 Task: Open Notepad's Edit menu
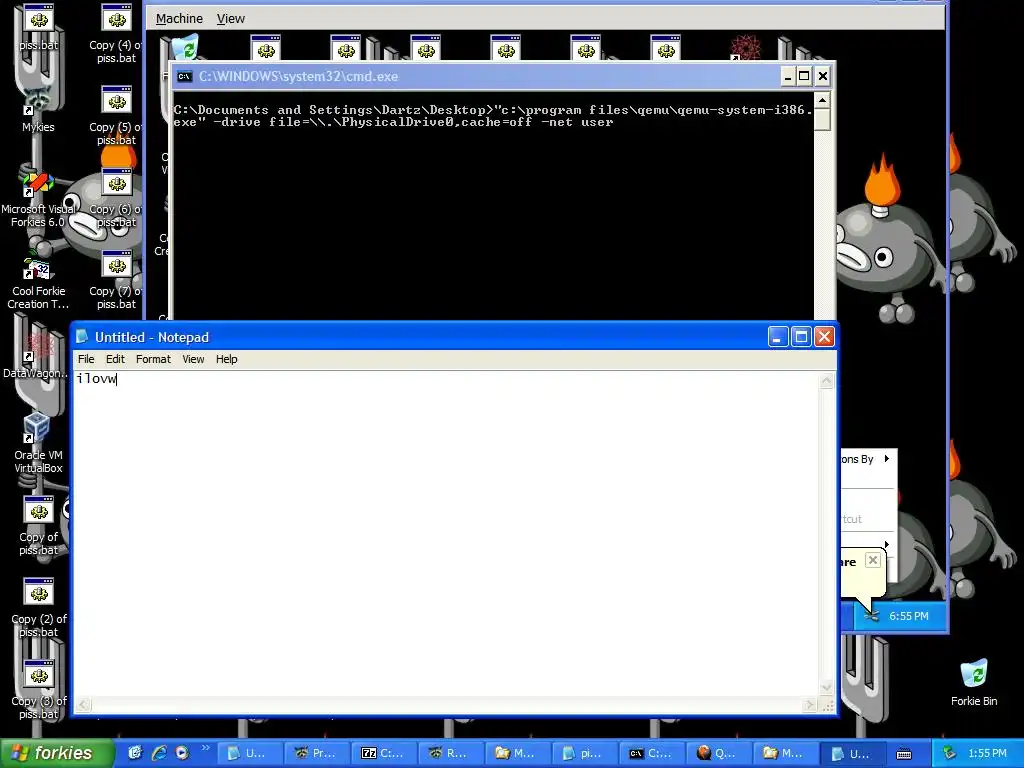pos(115,359)
